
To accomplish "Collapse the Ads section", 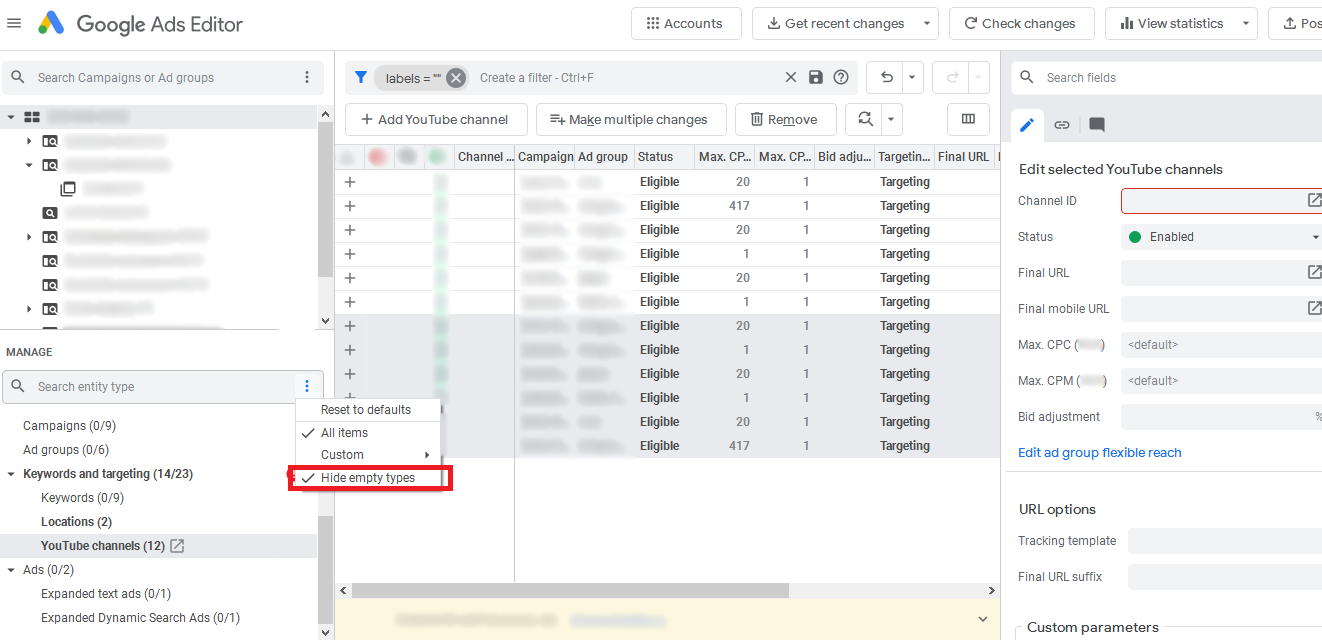I will point(11,570).
